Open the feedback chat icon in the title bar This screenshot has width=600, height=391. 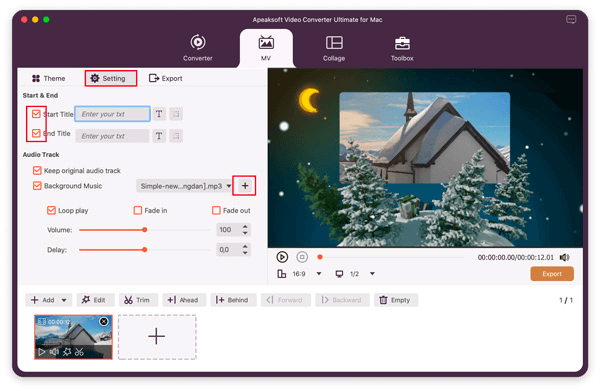click(571, 20)
